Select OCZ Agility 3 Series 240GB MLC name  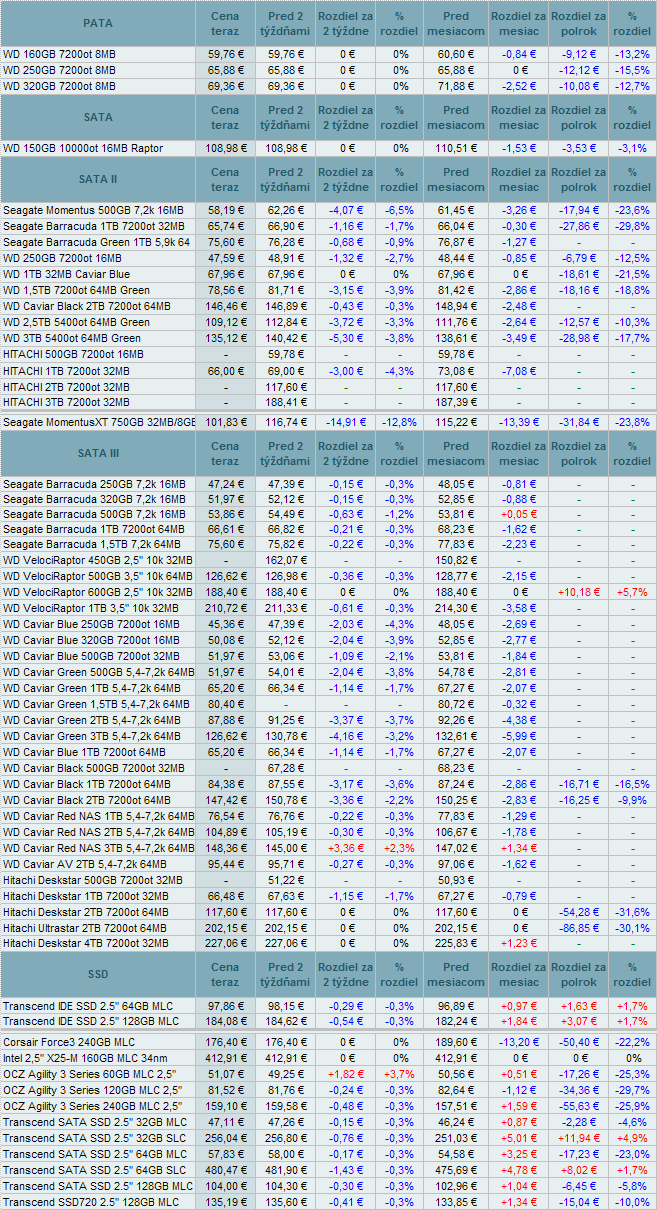93,1106
